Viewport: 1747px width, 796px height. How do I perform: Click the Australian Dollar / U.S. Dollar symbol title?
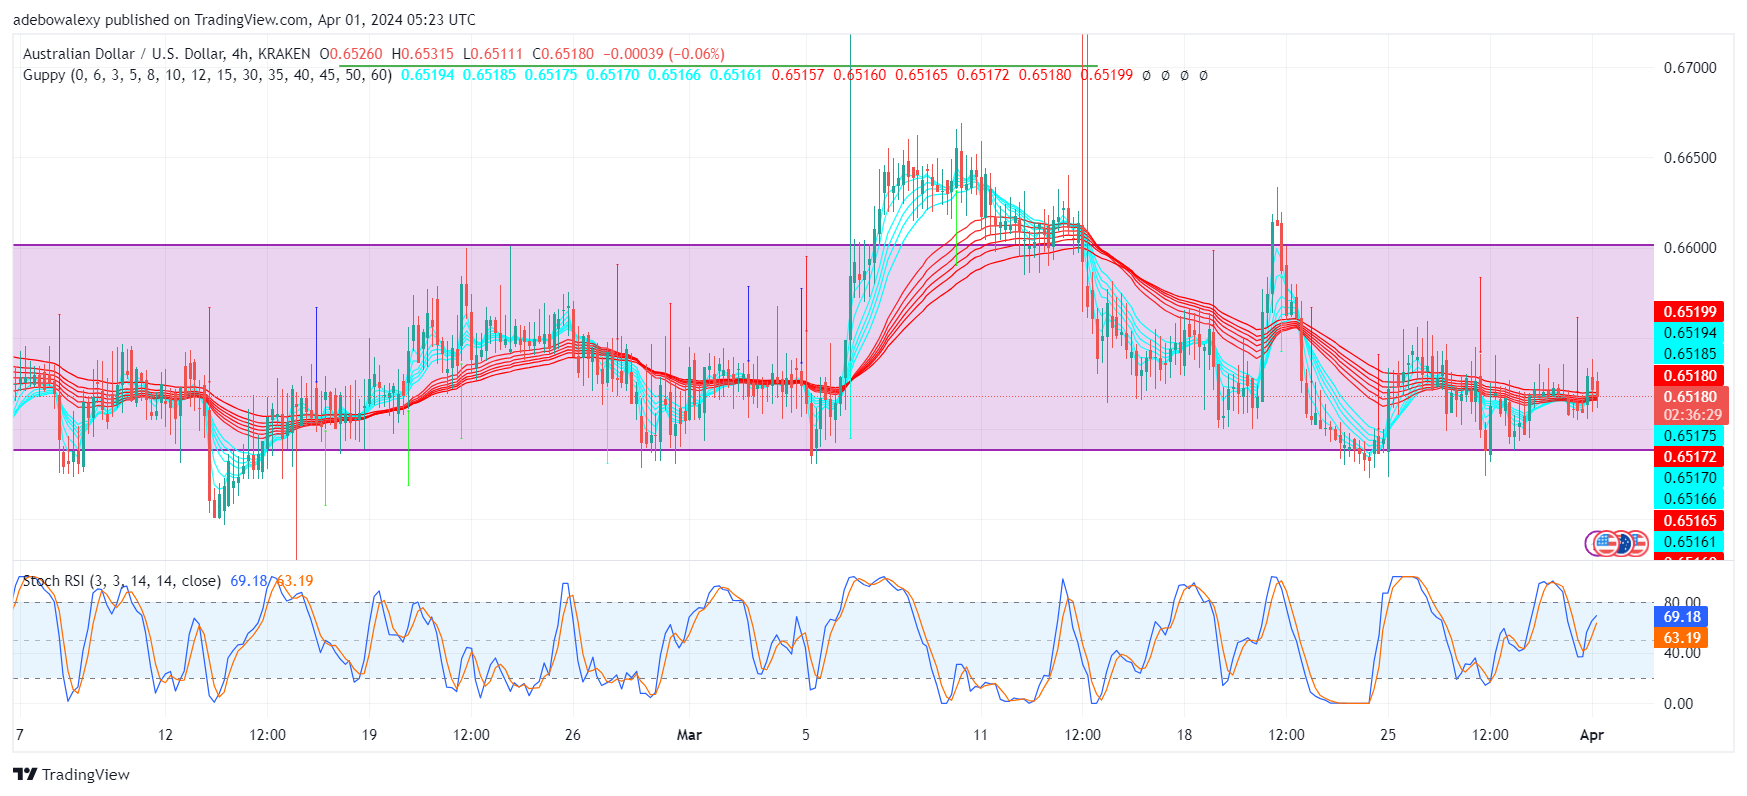166,54
